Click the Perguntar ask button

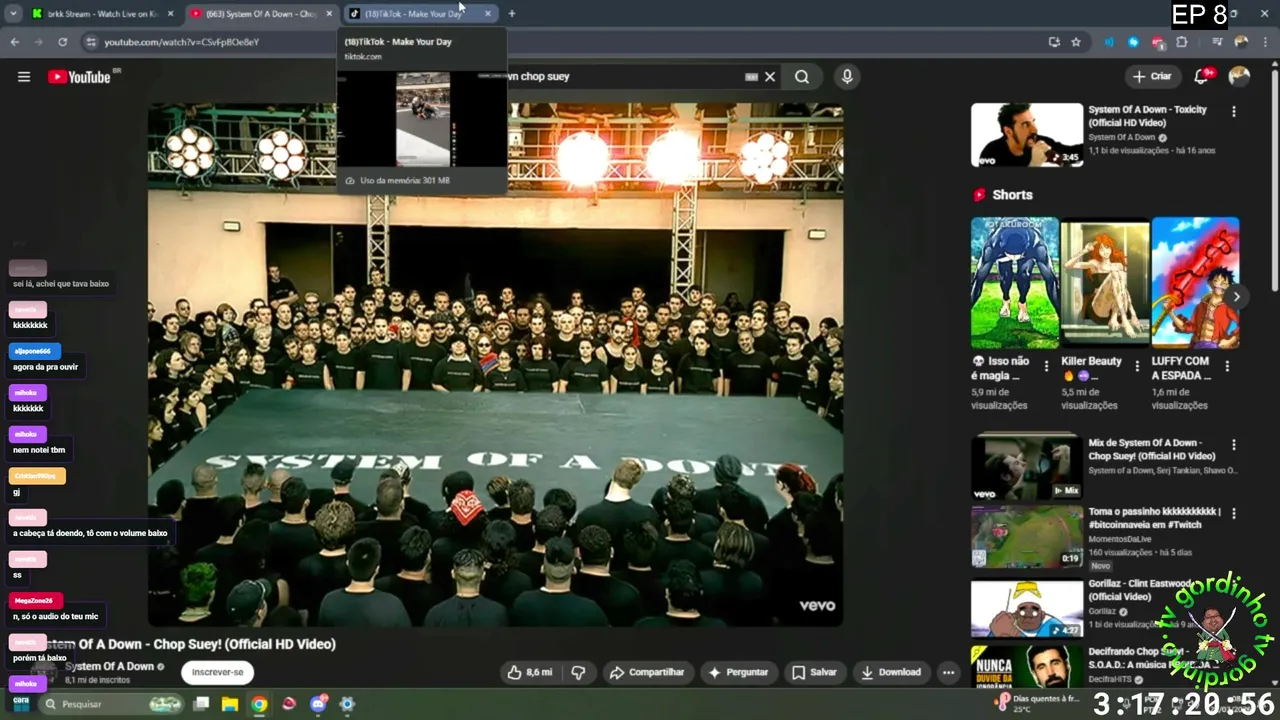coord(738,672)
